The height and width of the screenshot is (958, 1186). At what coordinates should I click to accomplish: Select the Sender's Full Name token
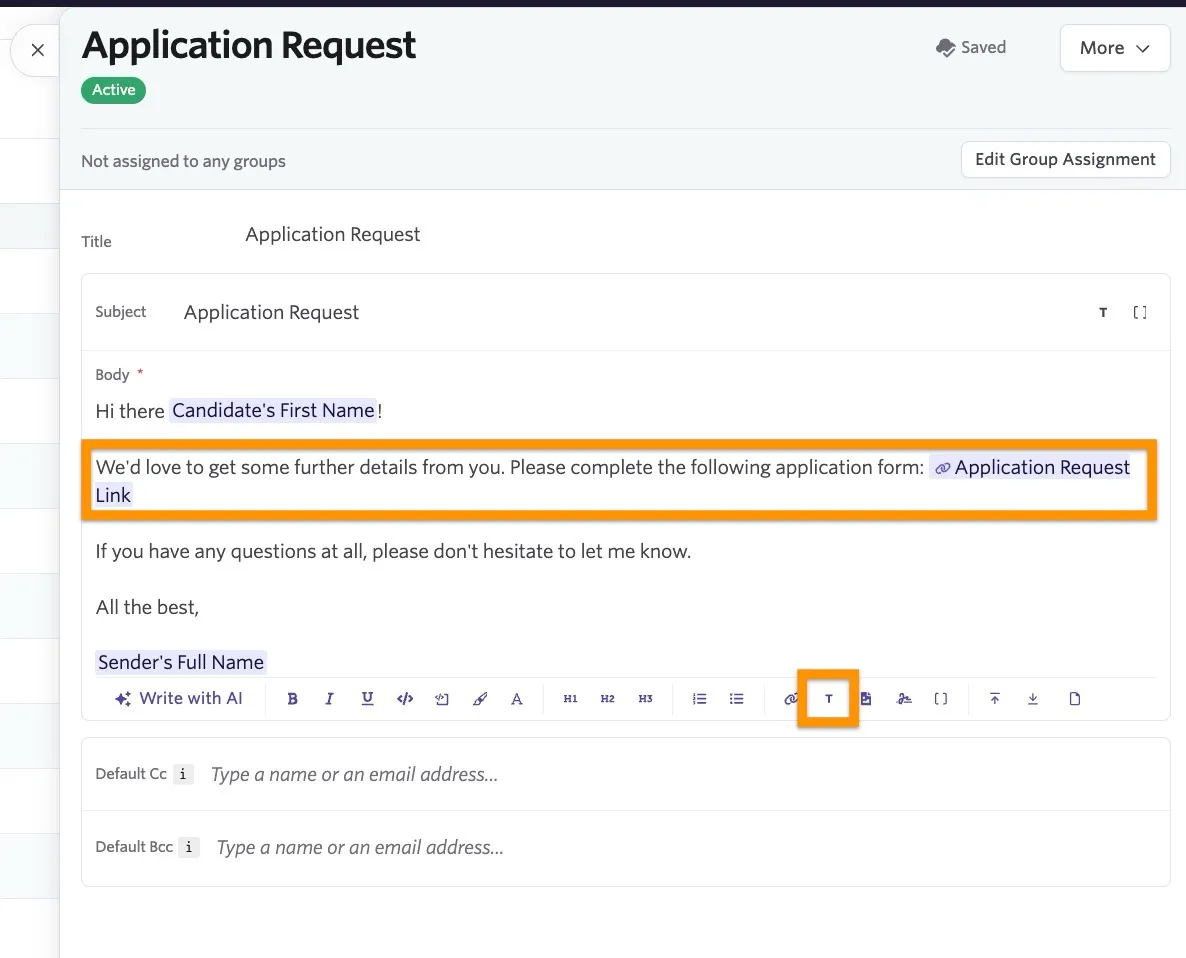coord(181,662)
